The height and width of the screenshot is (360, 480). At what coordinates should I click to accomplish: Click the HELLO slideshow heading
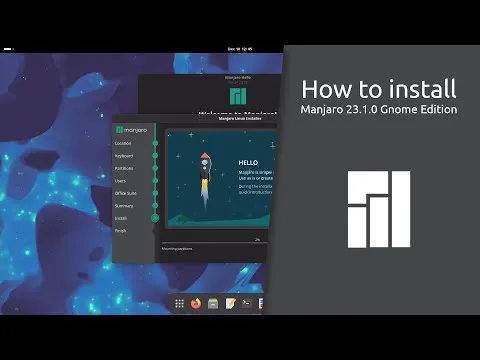point(248,163)
